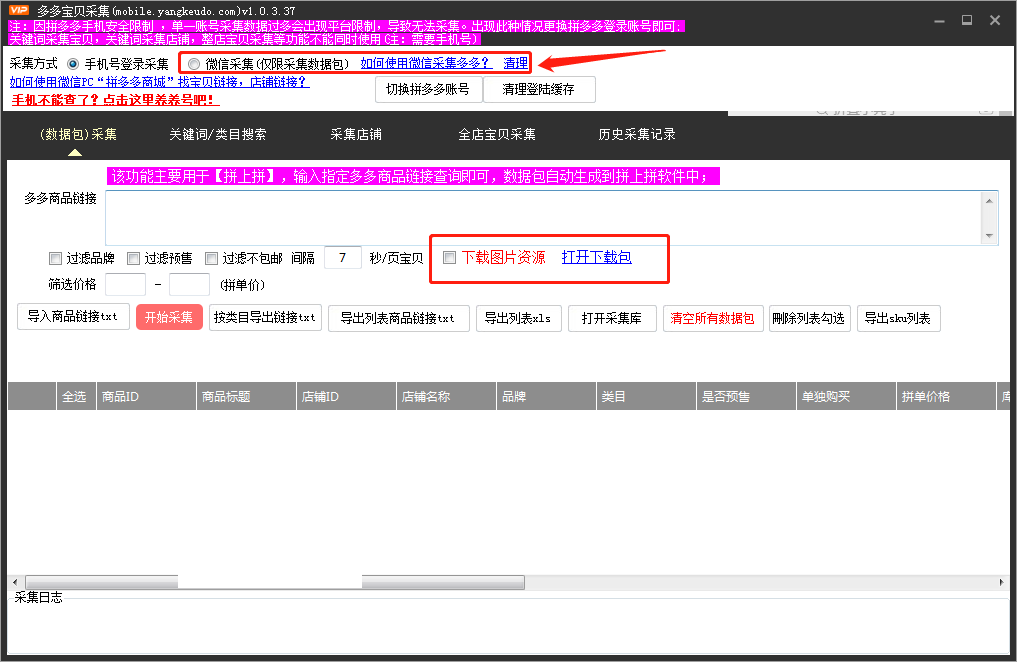Click the table horizontal scrollbar right arrow
Screen dimensions: 1017x662
1002,582
